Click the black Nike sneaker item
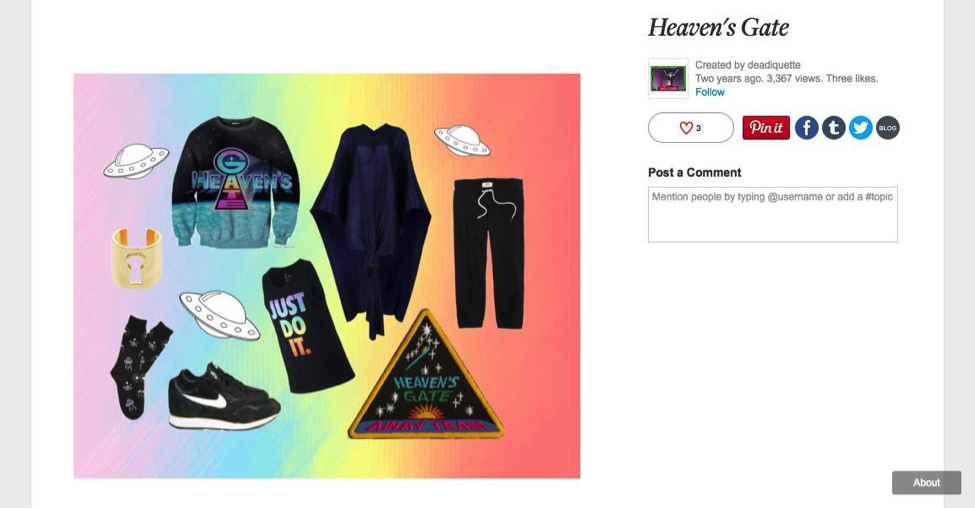The height and width of the screenshot is (509, 975). point(224,397)
